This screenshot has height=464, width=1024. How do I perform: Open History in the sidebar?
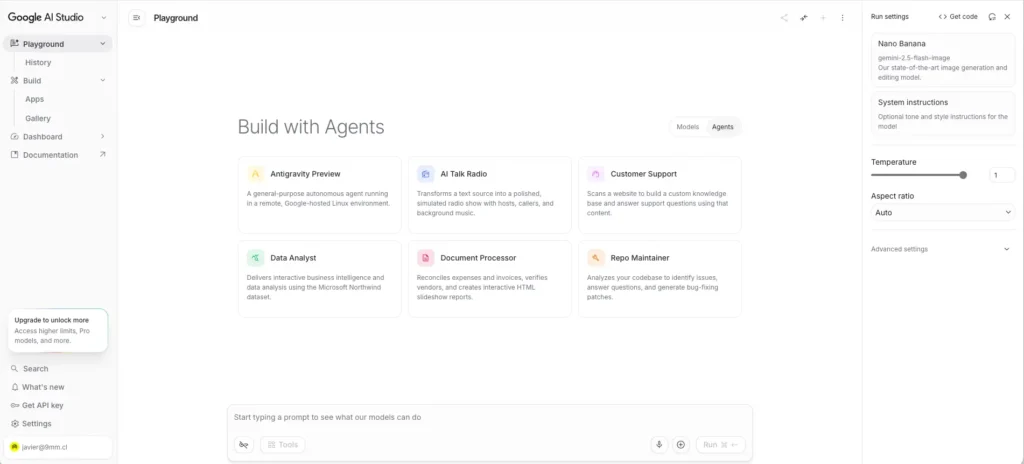click(38, 63)
